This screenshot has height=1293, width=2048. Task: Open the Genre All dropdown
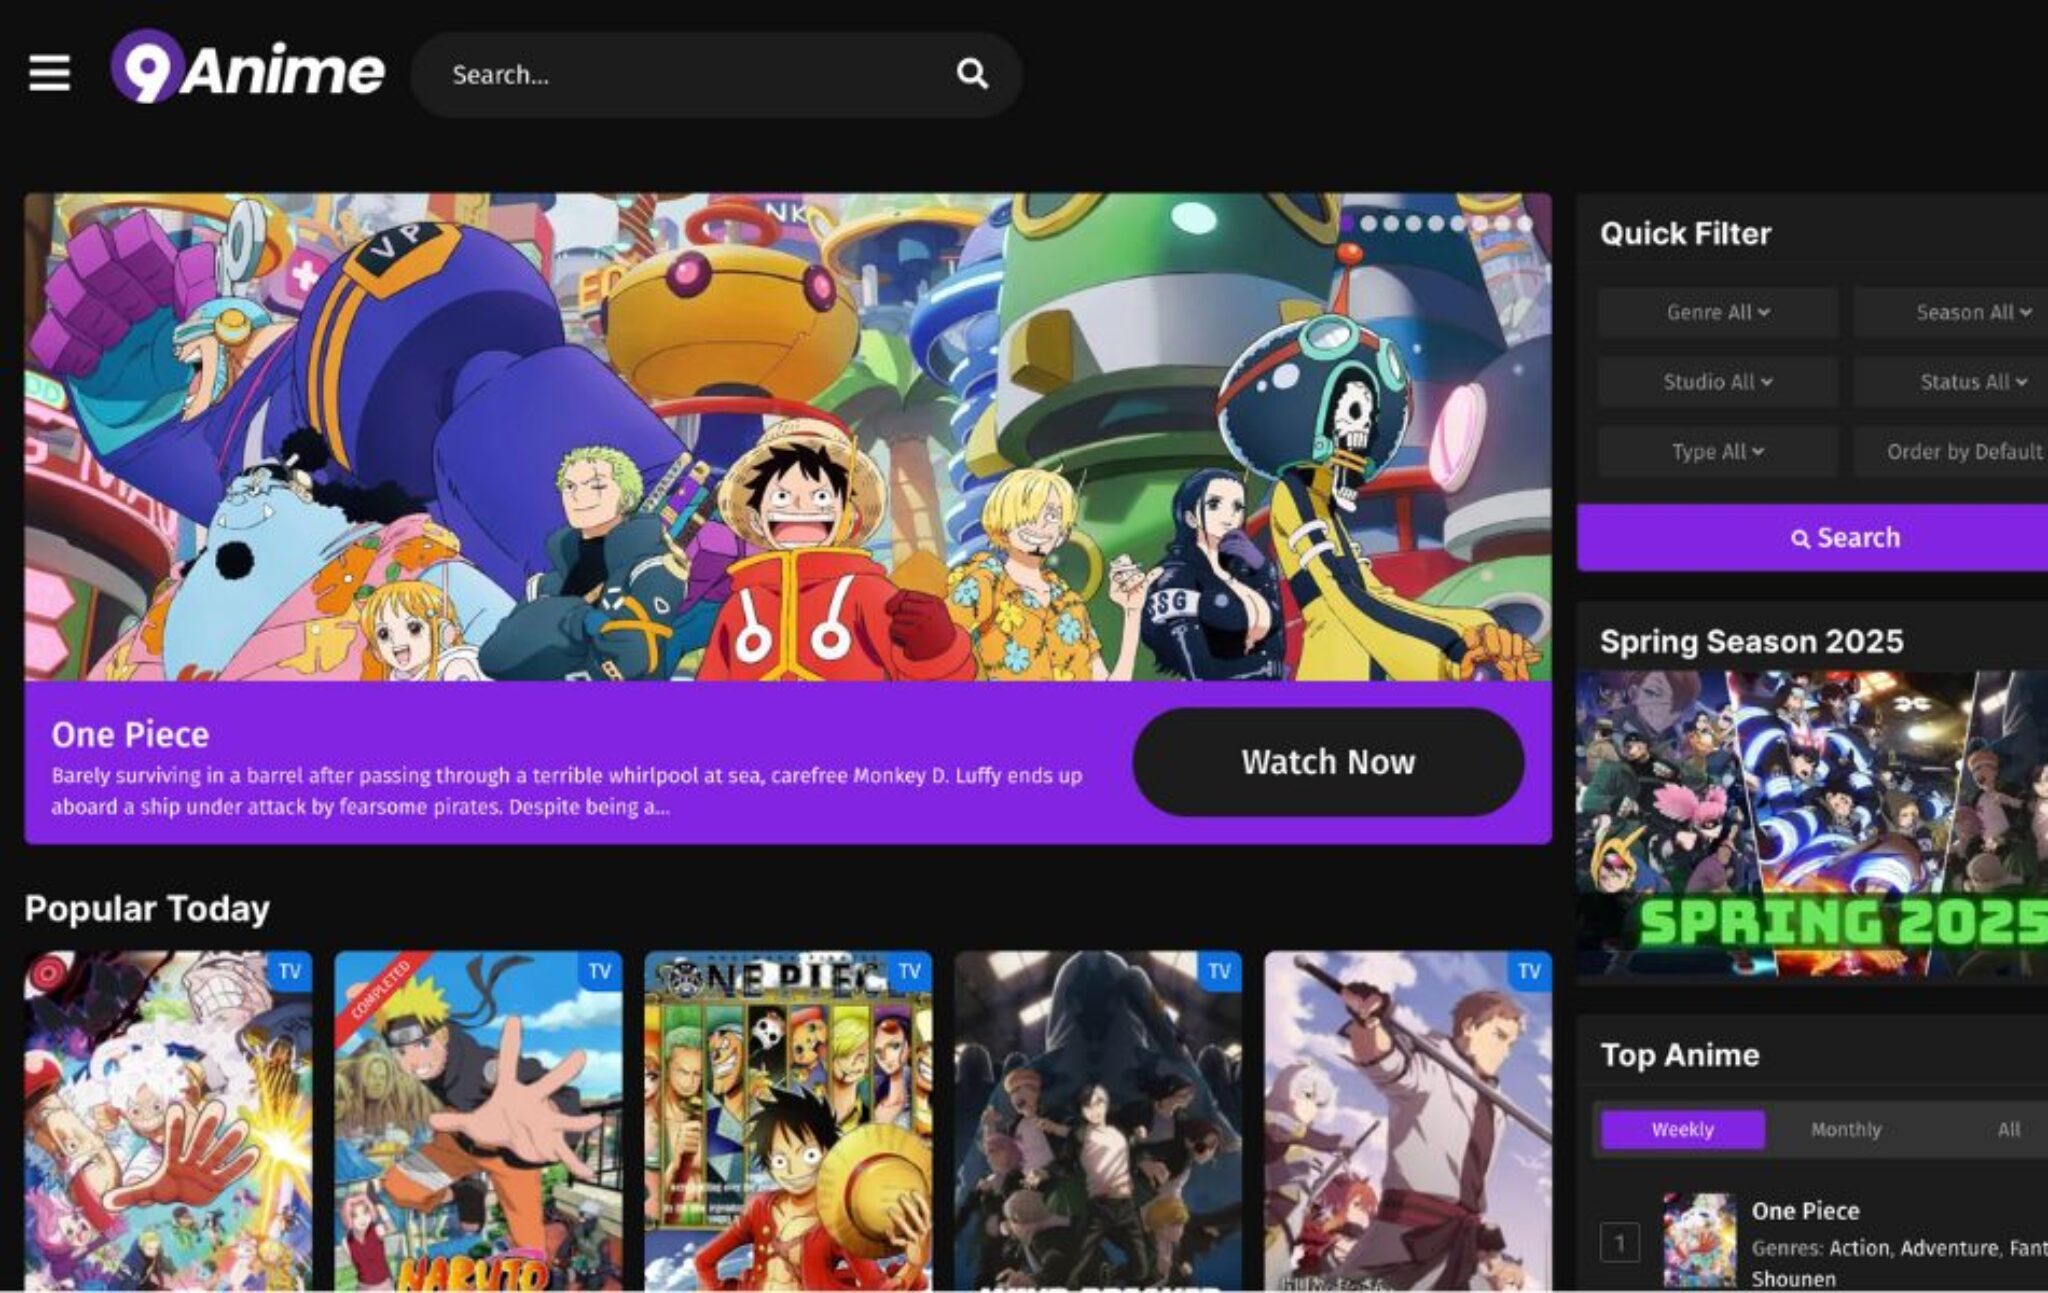(x=1716, y=312)
